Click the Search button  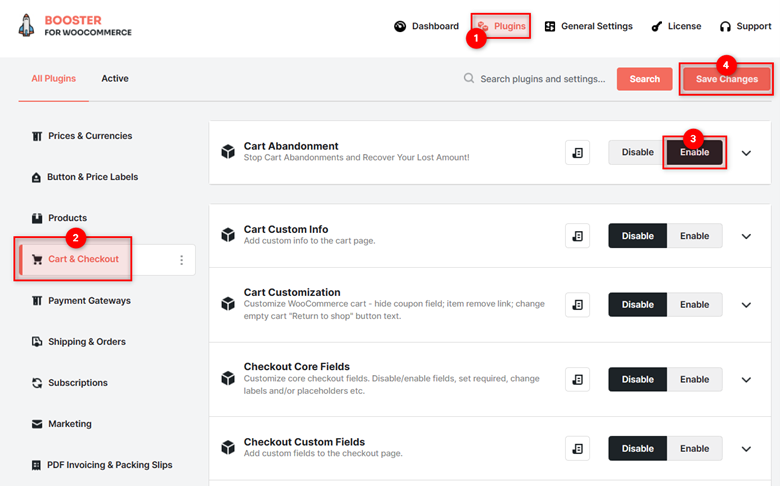644,79
